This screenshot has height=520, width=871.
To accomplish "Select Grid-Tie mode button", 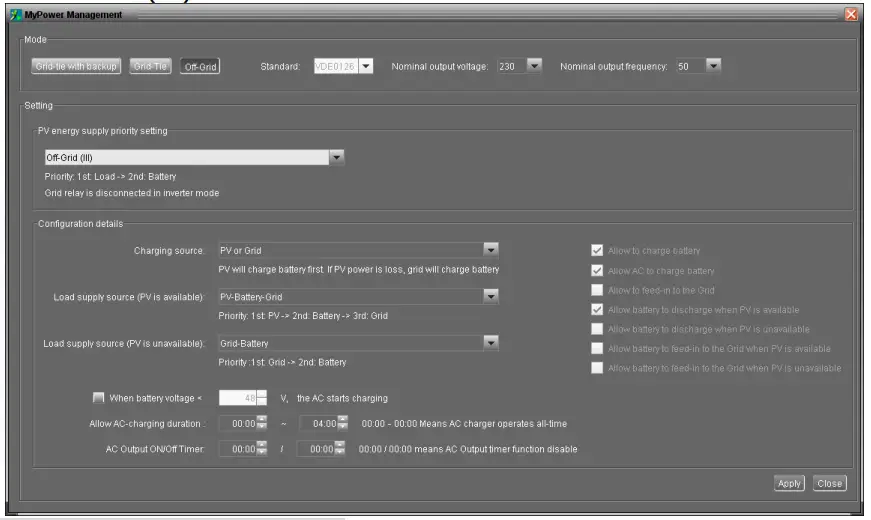I will [151, 66].
